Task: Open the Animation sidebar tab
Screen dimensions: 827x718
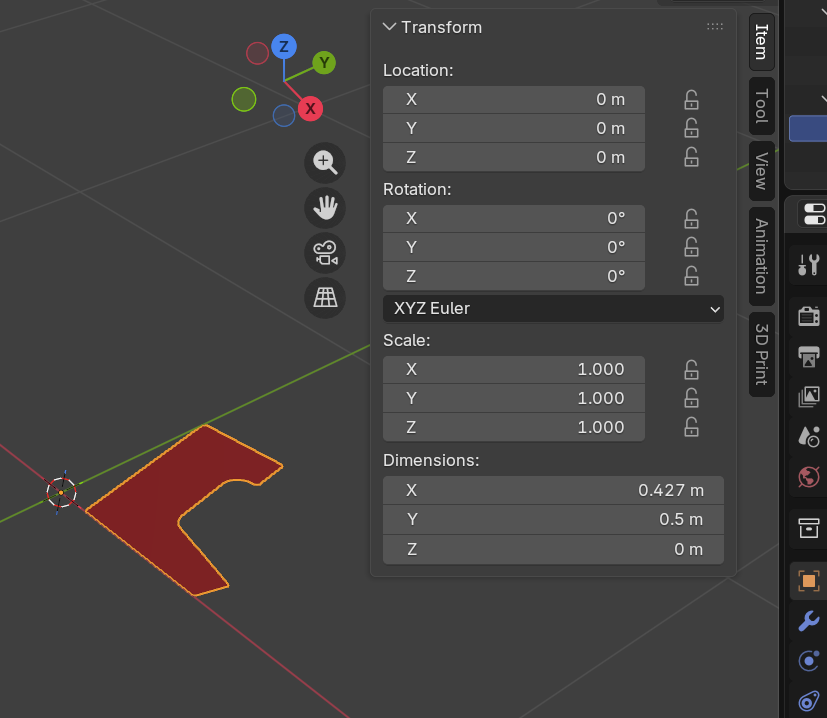Action: [x=761, y=255]
